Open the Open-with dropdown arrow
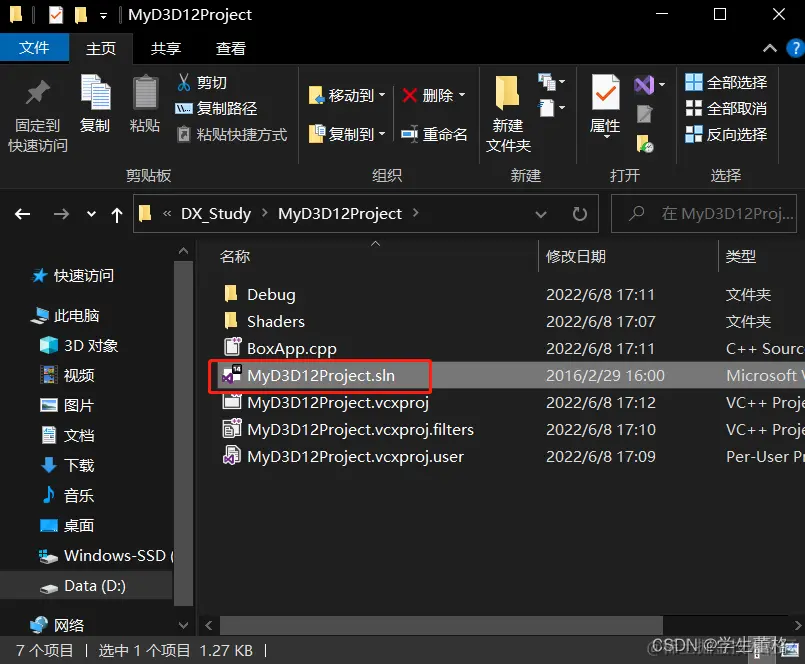The width and height of the screenshot is (805, 664). pyautogui.click(x=662, y=85)
